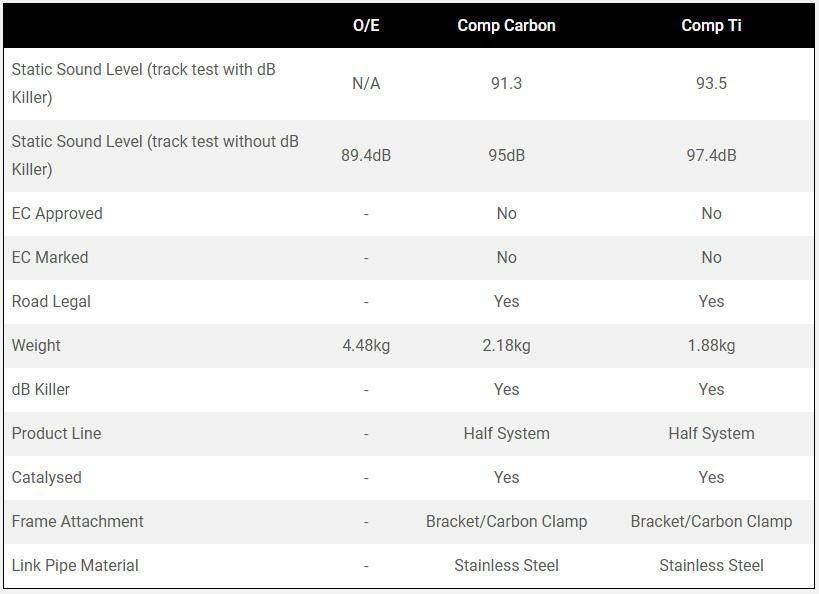Viewport: 819px width, 594px height.
Task: Click Half System under Comp Carbon
Action: click(x=506, y=433)
